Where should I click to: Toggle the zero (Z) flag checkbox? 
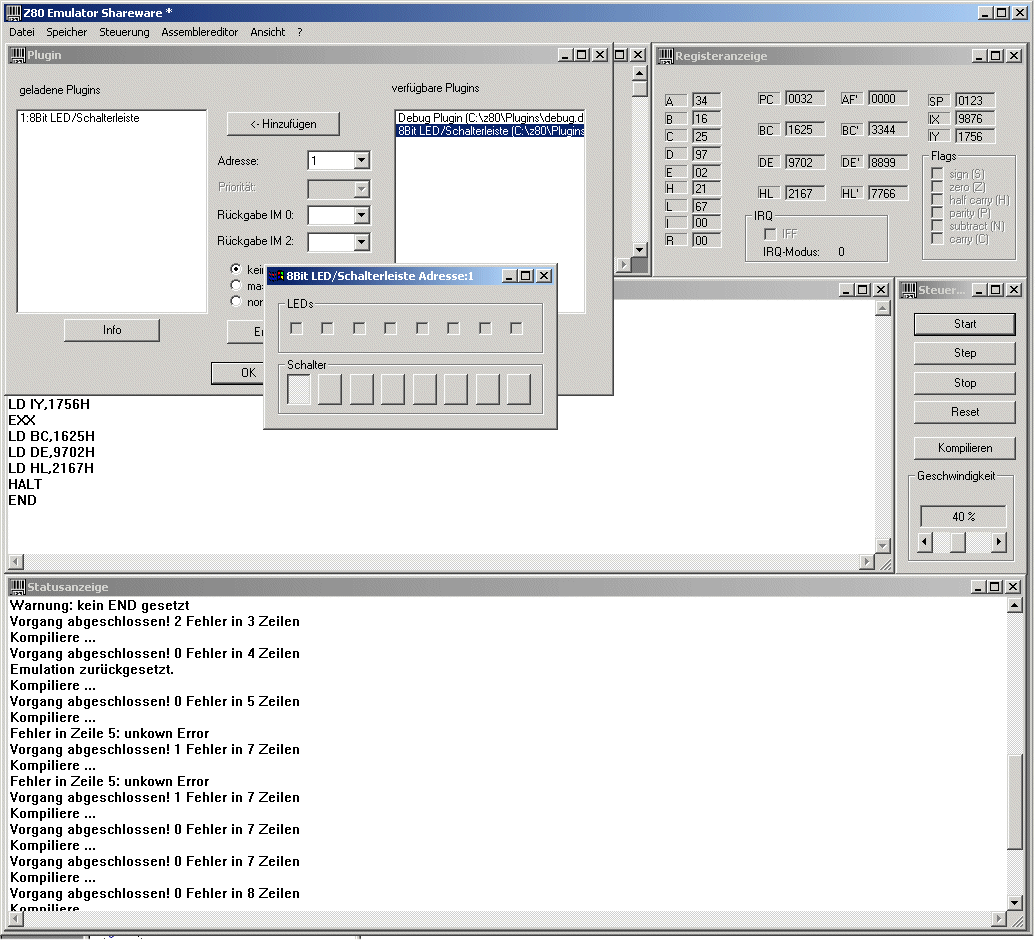click(x=937, y=187)
